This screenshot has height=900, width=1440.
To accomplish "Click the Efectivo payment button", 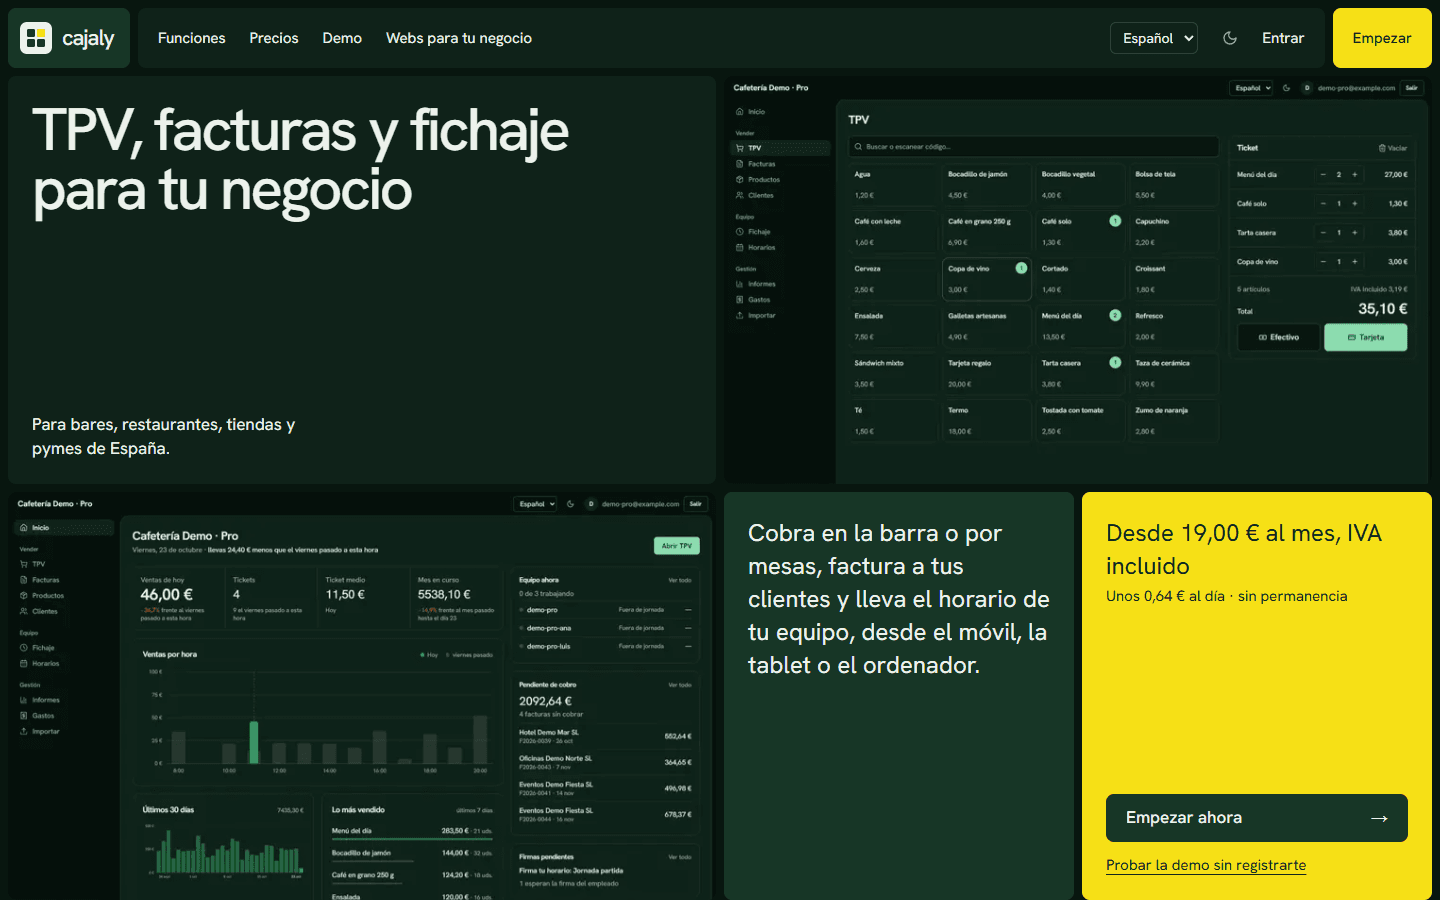I will pyautogui.click(x=1279, y=338).
